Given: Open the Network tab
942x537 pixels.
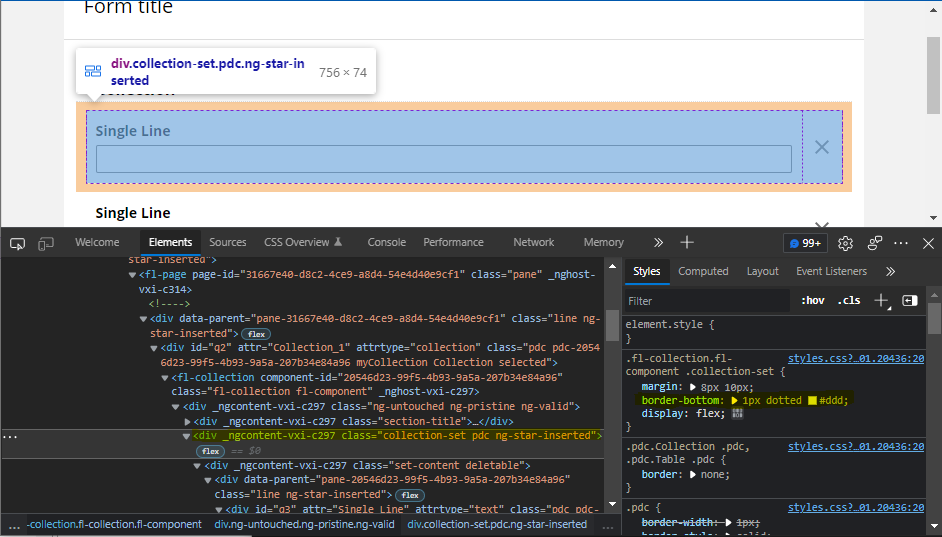Looking at the screenshot, I should (x=533, y=243).
